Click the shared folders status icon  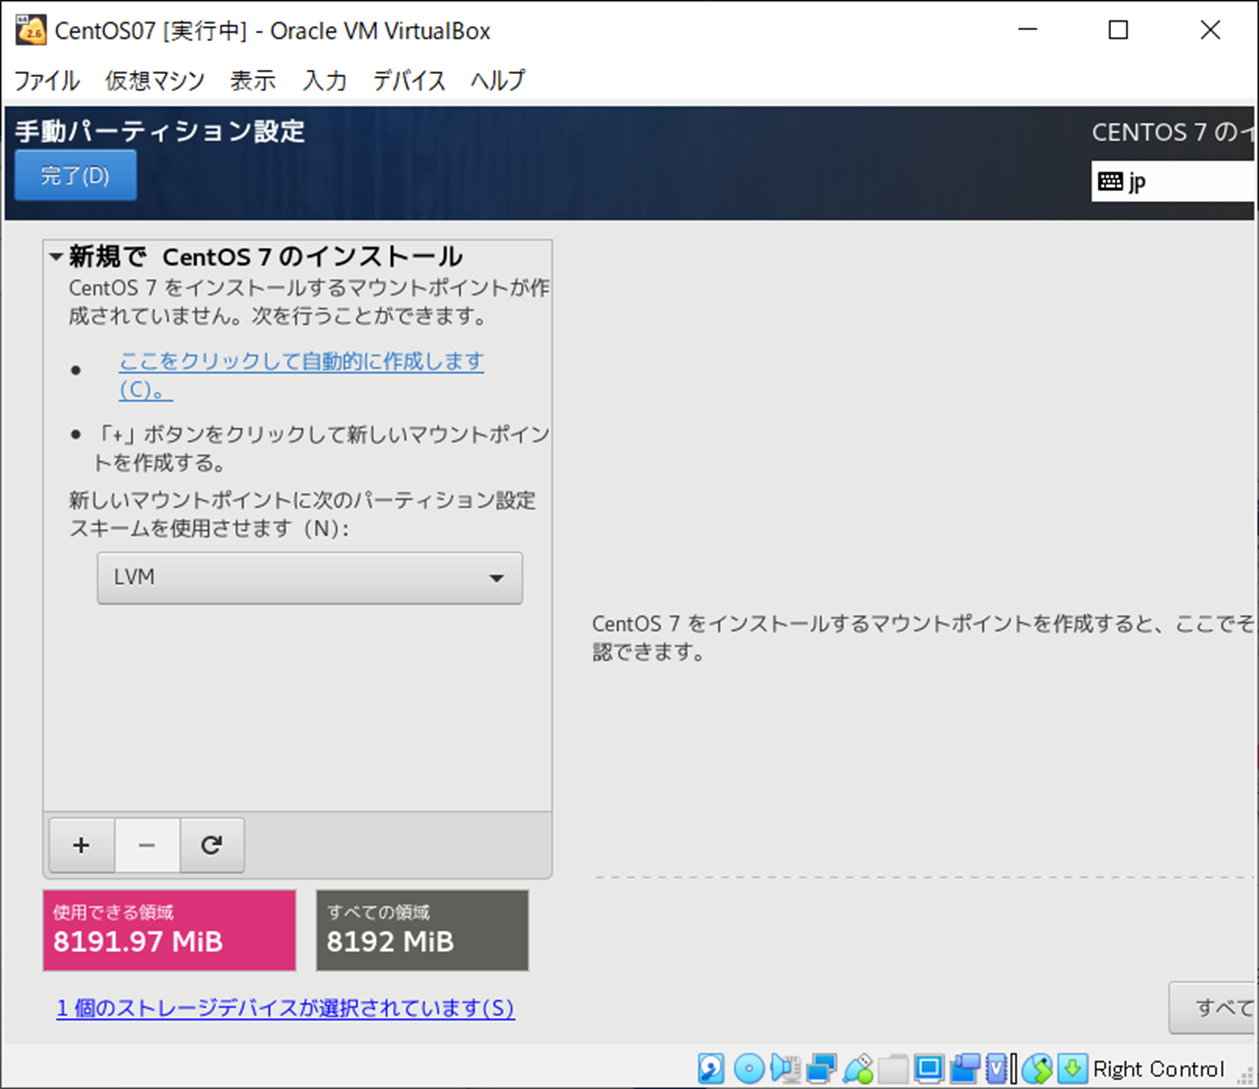pyautogui.click(x=893, y=1069)
